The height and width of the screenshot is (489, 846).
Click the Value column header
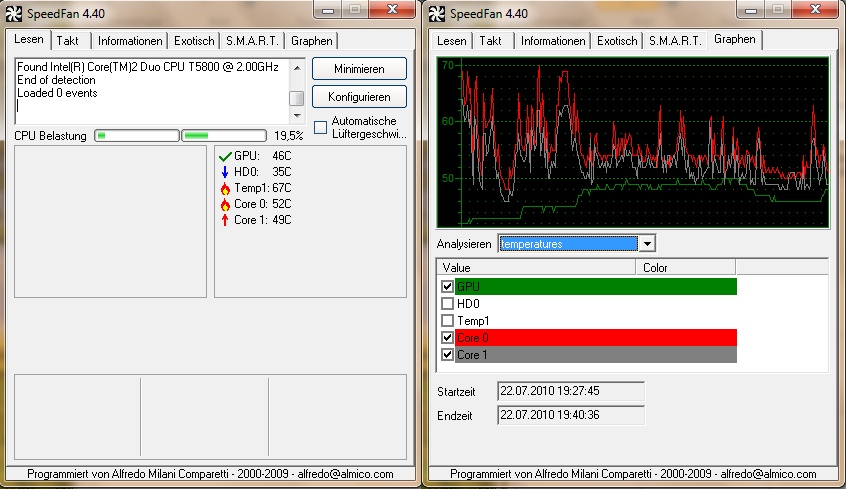click(536, 268)
